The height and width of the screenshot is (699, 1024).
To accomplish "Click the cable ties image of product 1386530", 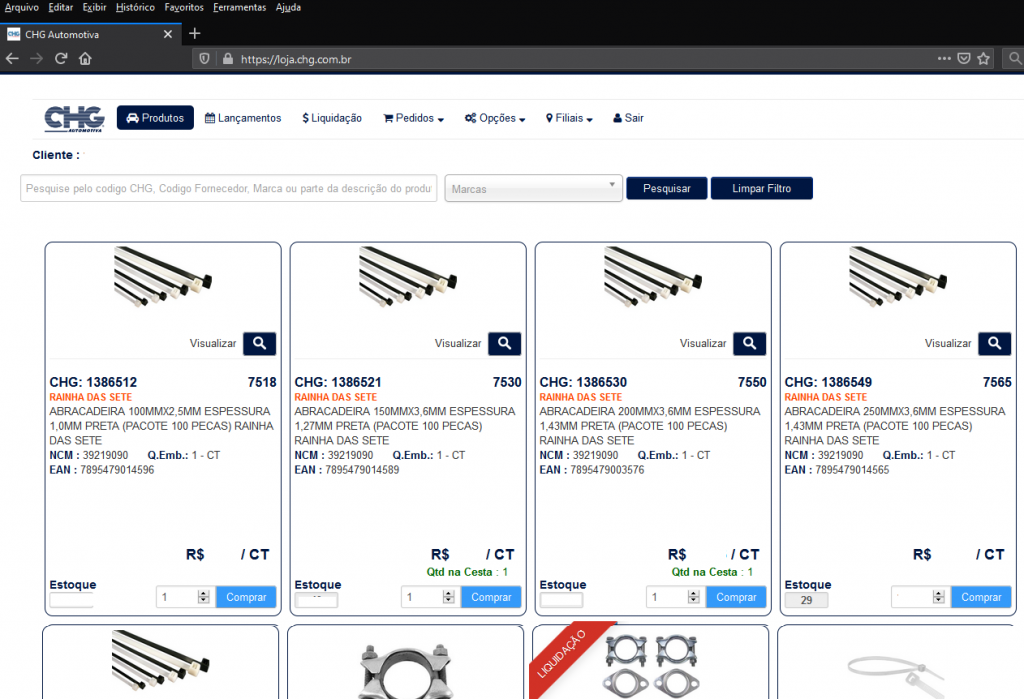I will pyautogui.click(x=652, y=276).
